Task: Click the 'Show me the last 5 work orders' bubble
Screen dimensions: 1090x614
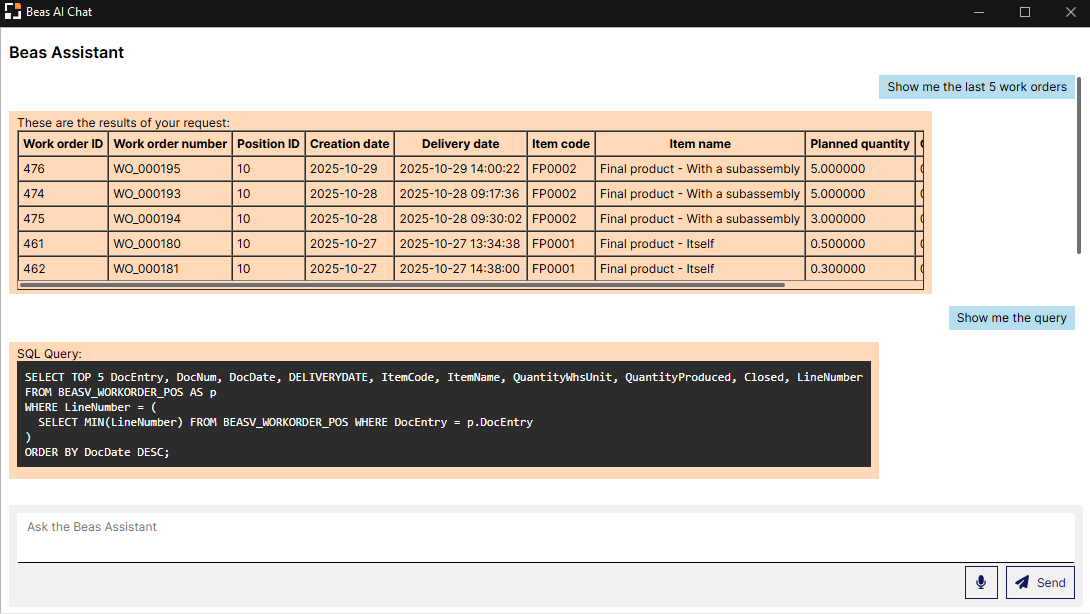Action: pyautogui.click(x=976, y=87)
